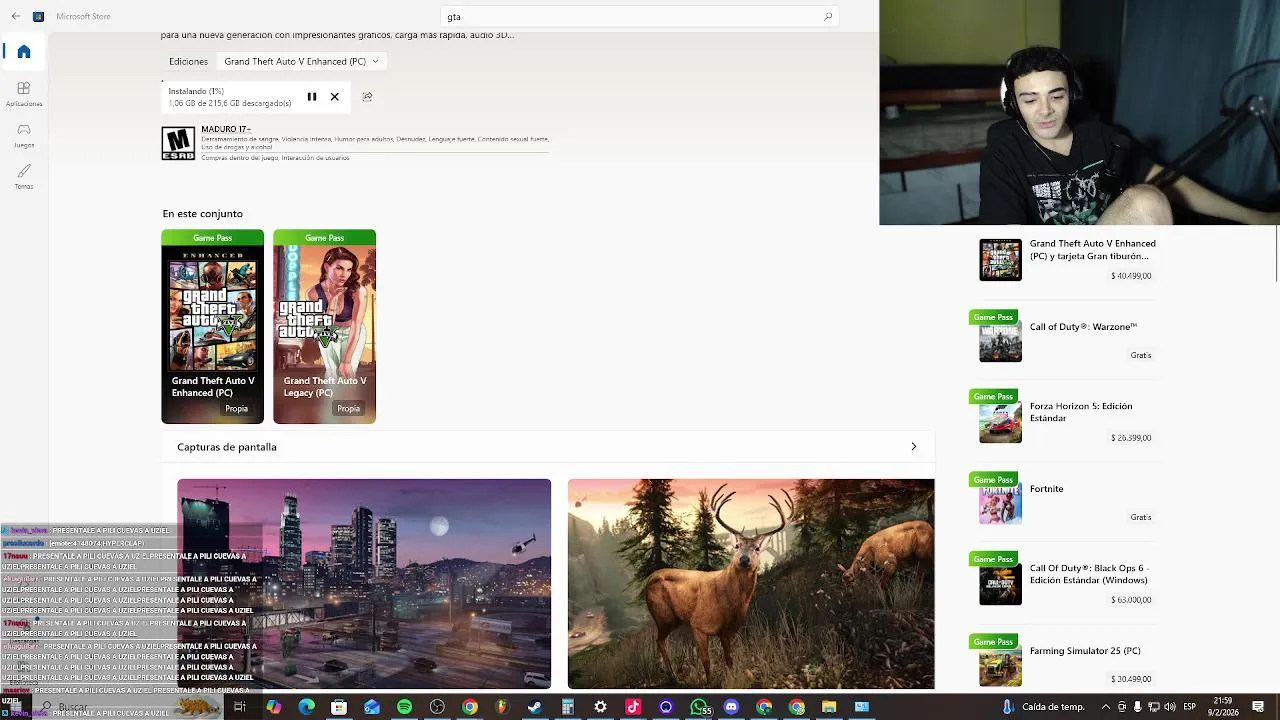Open the Juegos sidebar section
Image resolution: width=1280 pixels, height=720 pixels.
pyautogui.click(x=24, y=135)
